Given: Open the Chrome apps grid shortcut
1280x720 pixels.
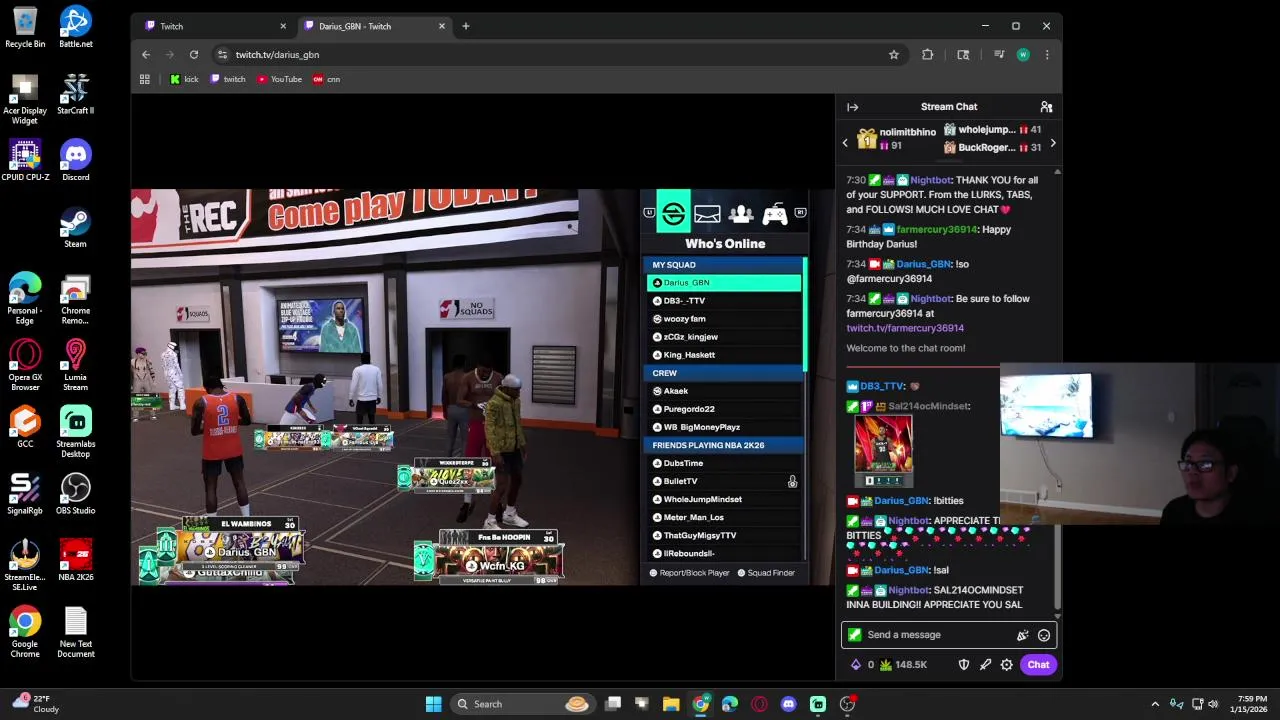Looking at the screenshot, I should tap(145, 79).
